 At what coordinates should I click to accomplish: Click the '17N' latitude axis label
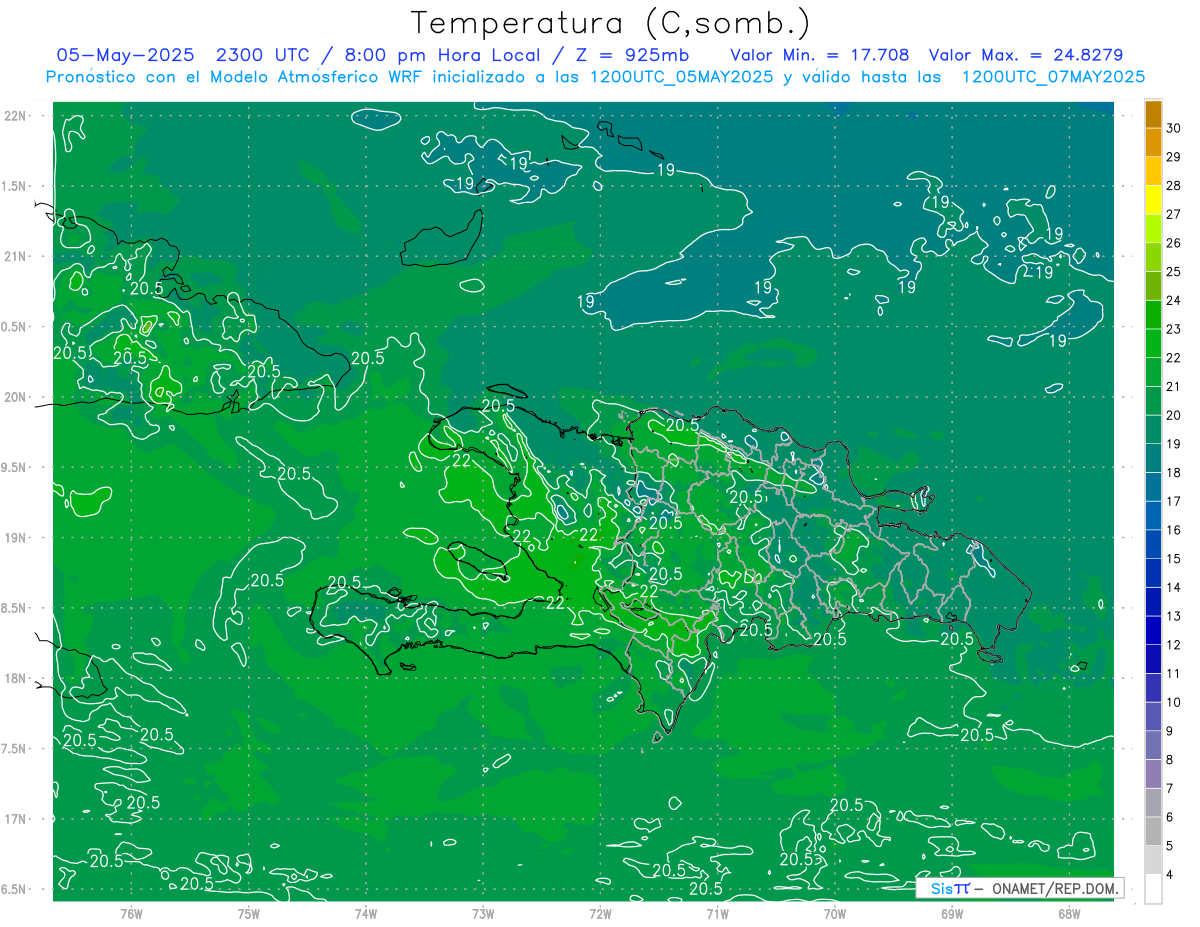[15, 820]
